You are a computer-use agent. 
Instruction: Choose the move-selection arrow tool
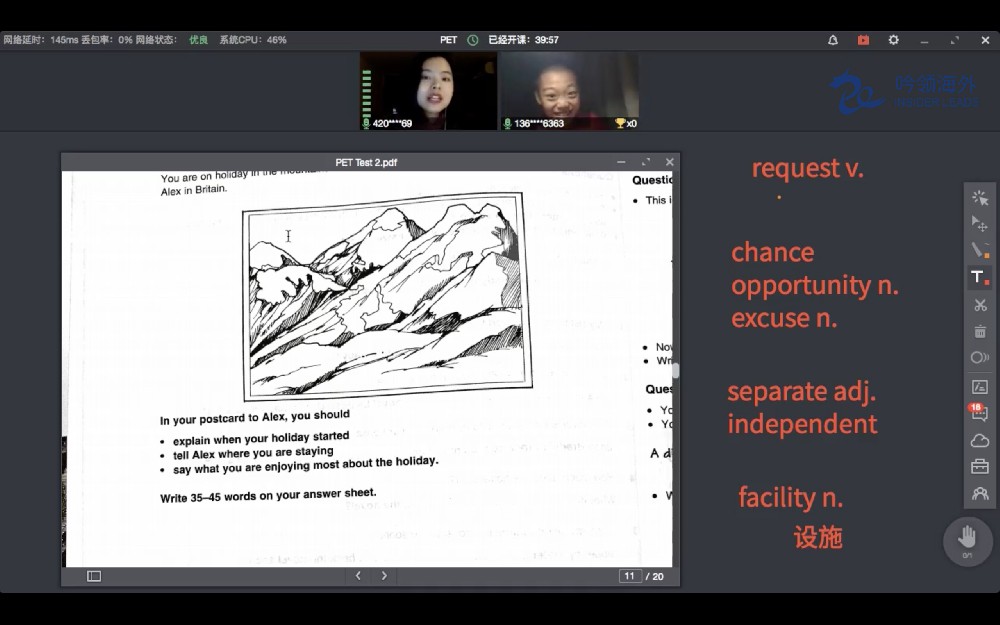[979, 223]
